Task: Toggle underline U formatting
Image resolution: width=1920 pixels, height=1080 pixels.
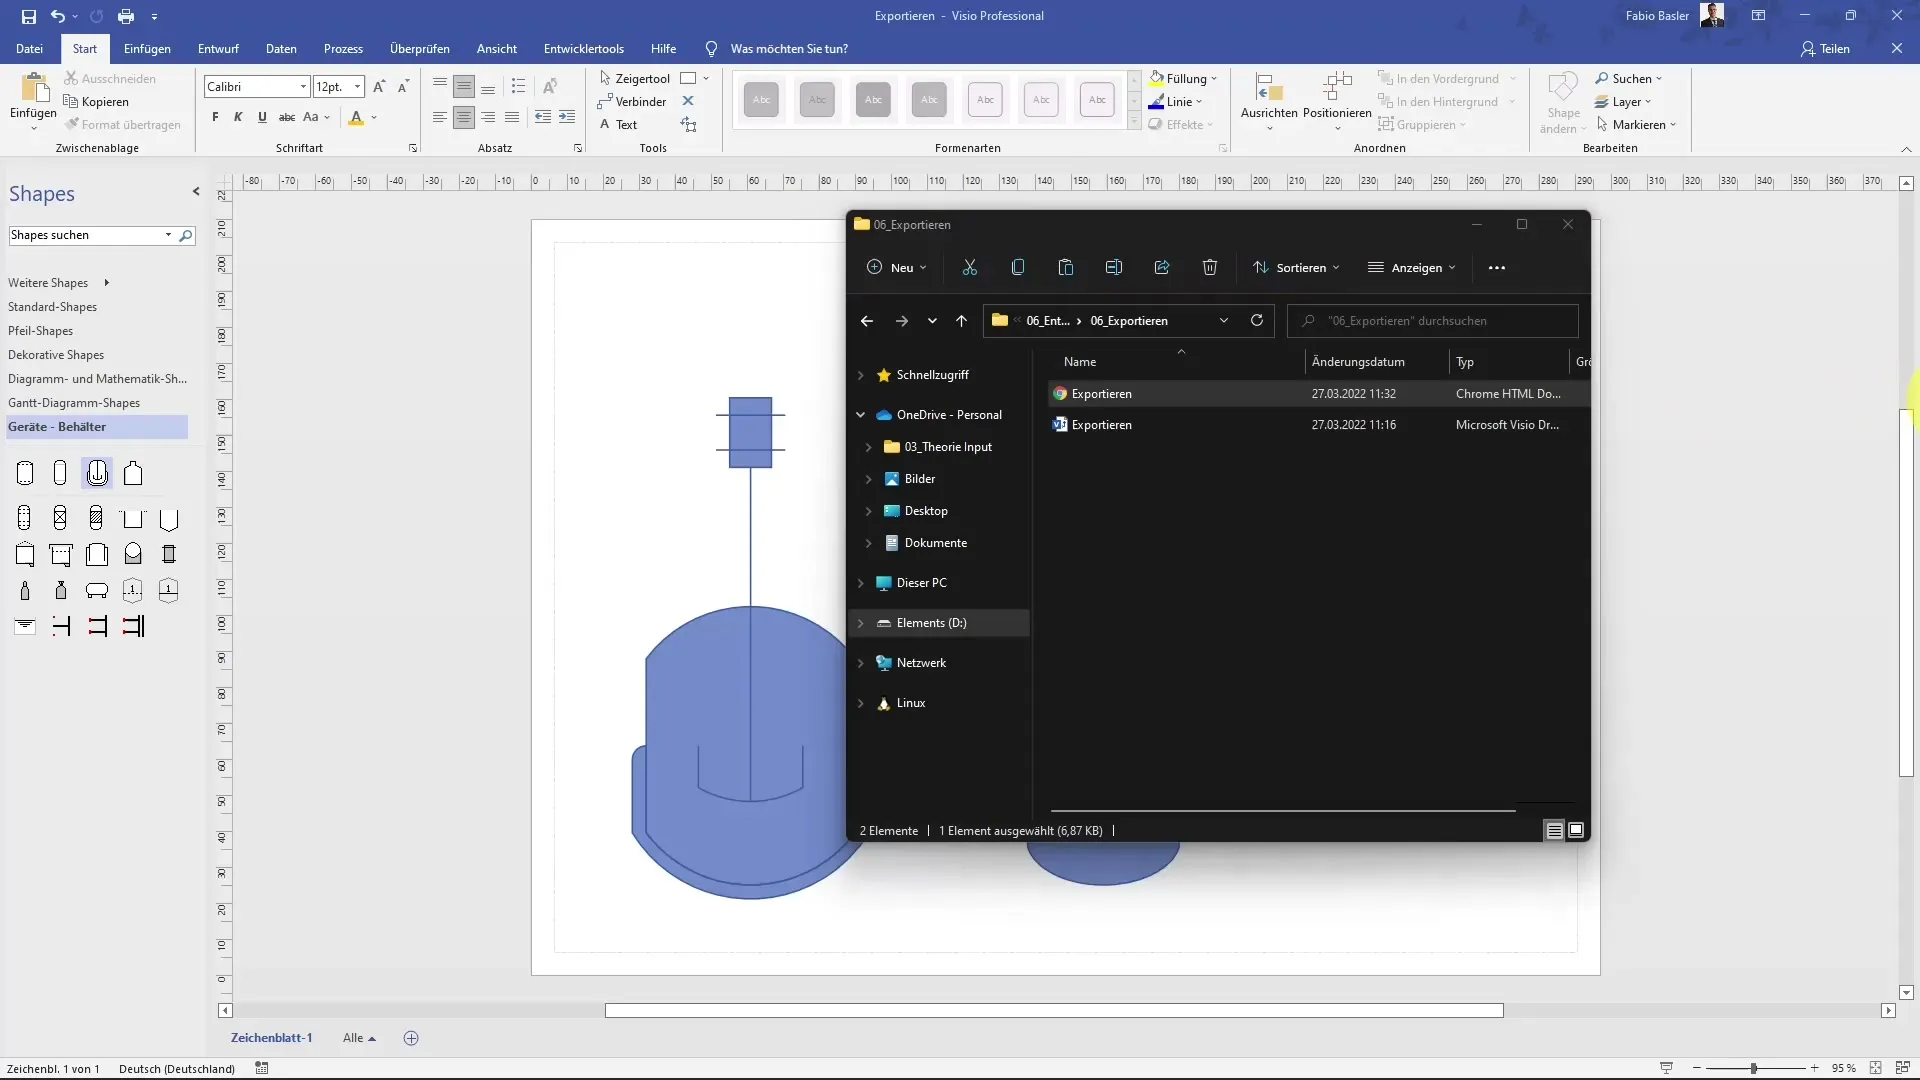Action: coord(262,117)
